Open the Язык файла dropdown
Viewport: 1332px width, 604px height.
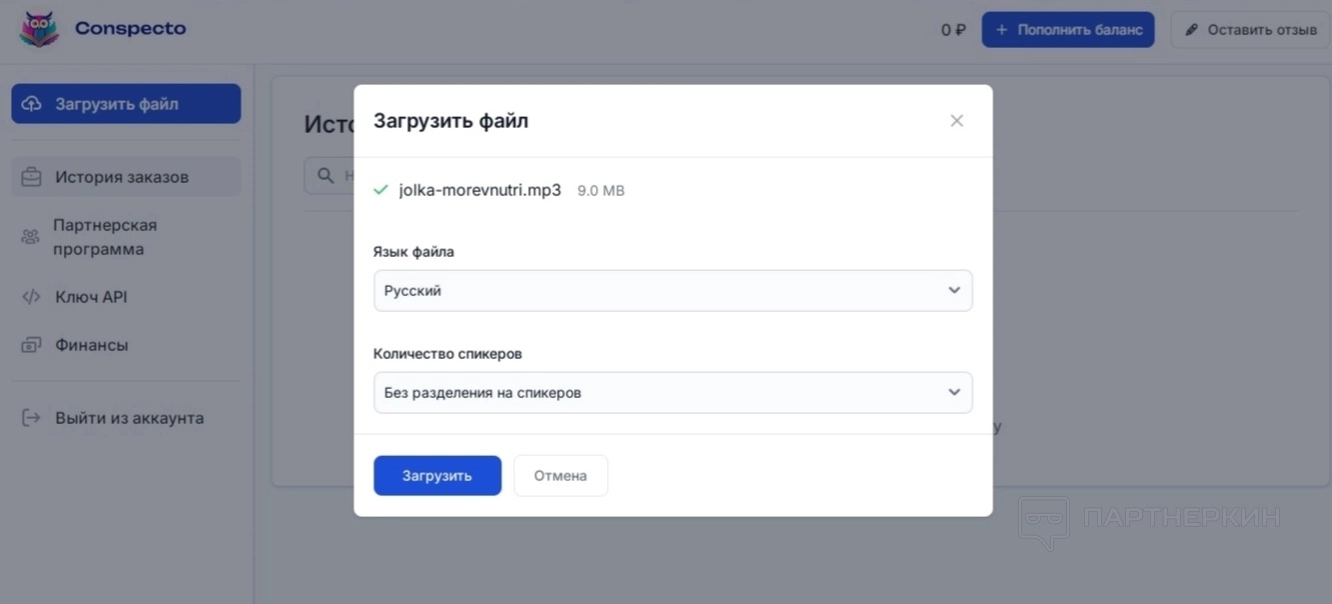point(672,291)
